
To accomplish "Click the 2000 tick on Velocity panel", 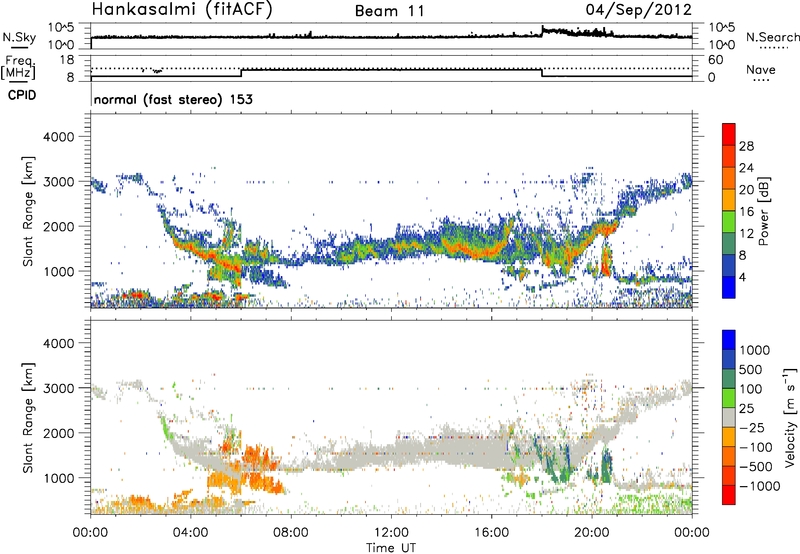I will coord(58,433).
